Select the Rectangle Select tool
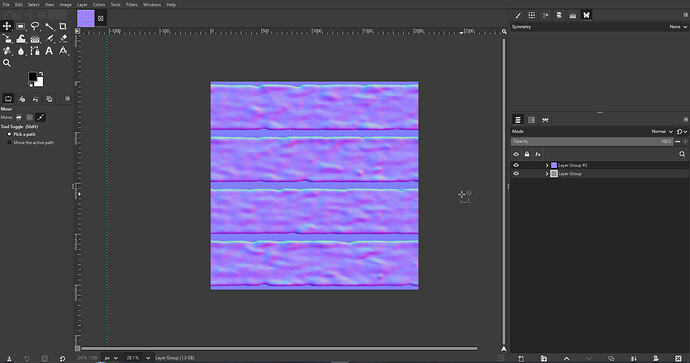Image resolution: width=690 pixels, height=363 pixels. 21,26
